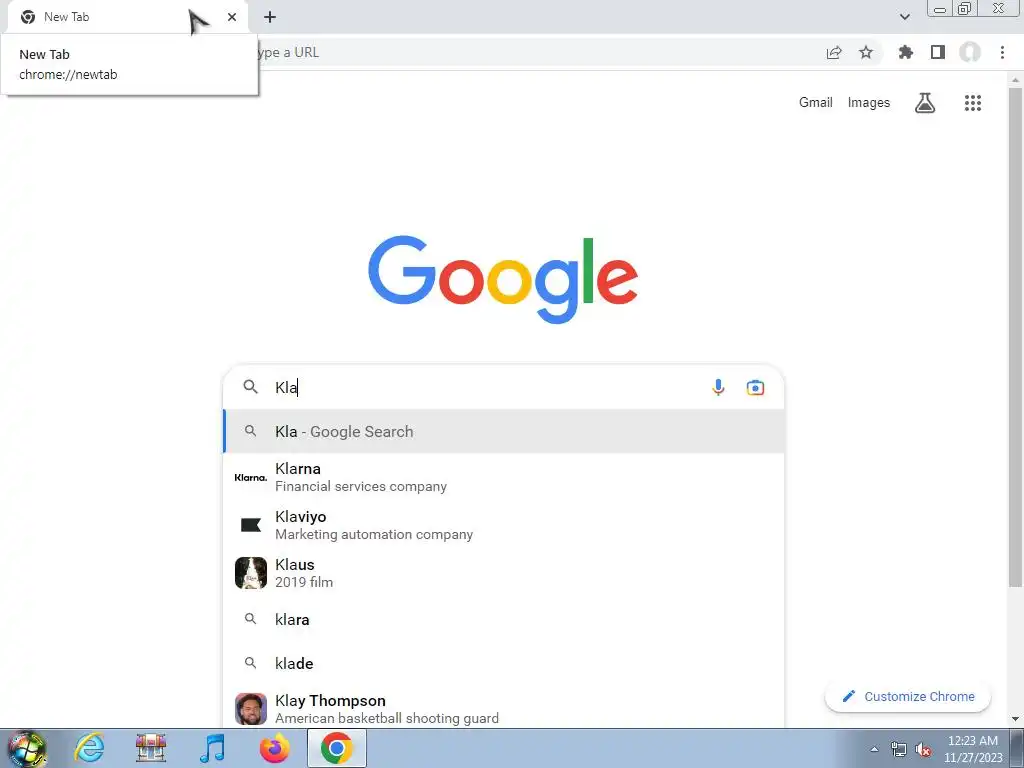Viewport: 1024px width, 768px height.
Task: Open the taskbar clock and date
Action: pos(972,749)
